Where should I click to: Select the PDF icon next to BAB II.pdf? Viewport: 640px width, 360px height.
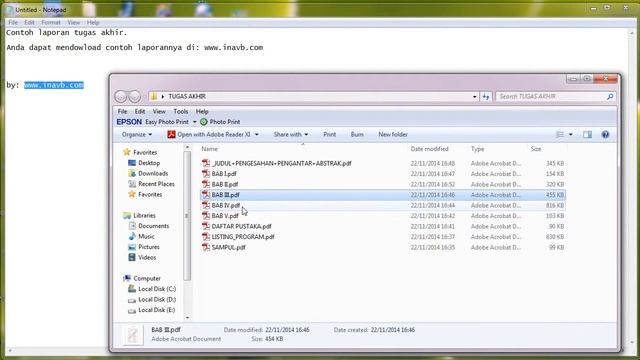(x=206, y=184)
